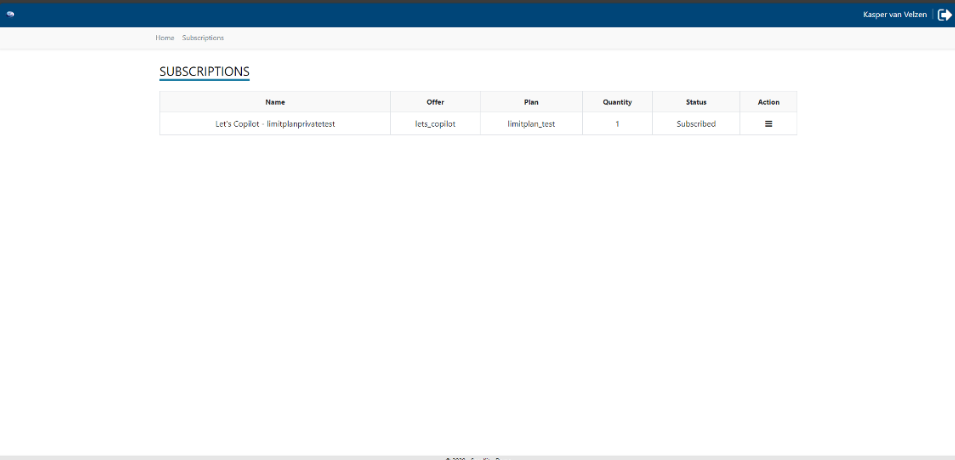Click the Kasper van Velzen user name
The image size is (955, 460).
point(895,15)
